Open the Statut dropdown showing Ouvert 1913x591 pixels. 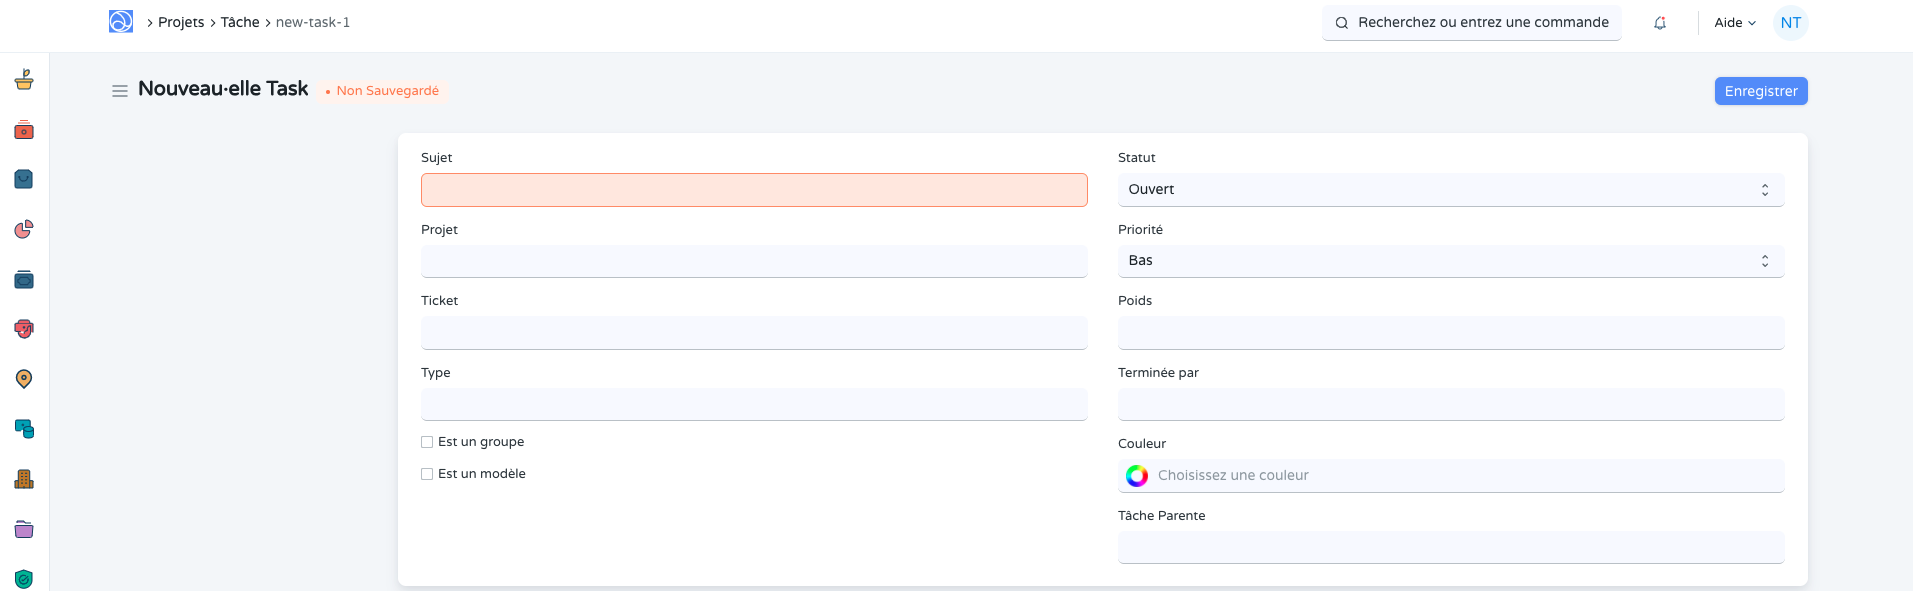click(x=1450, y=190)
